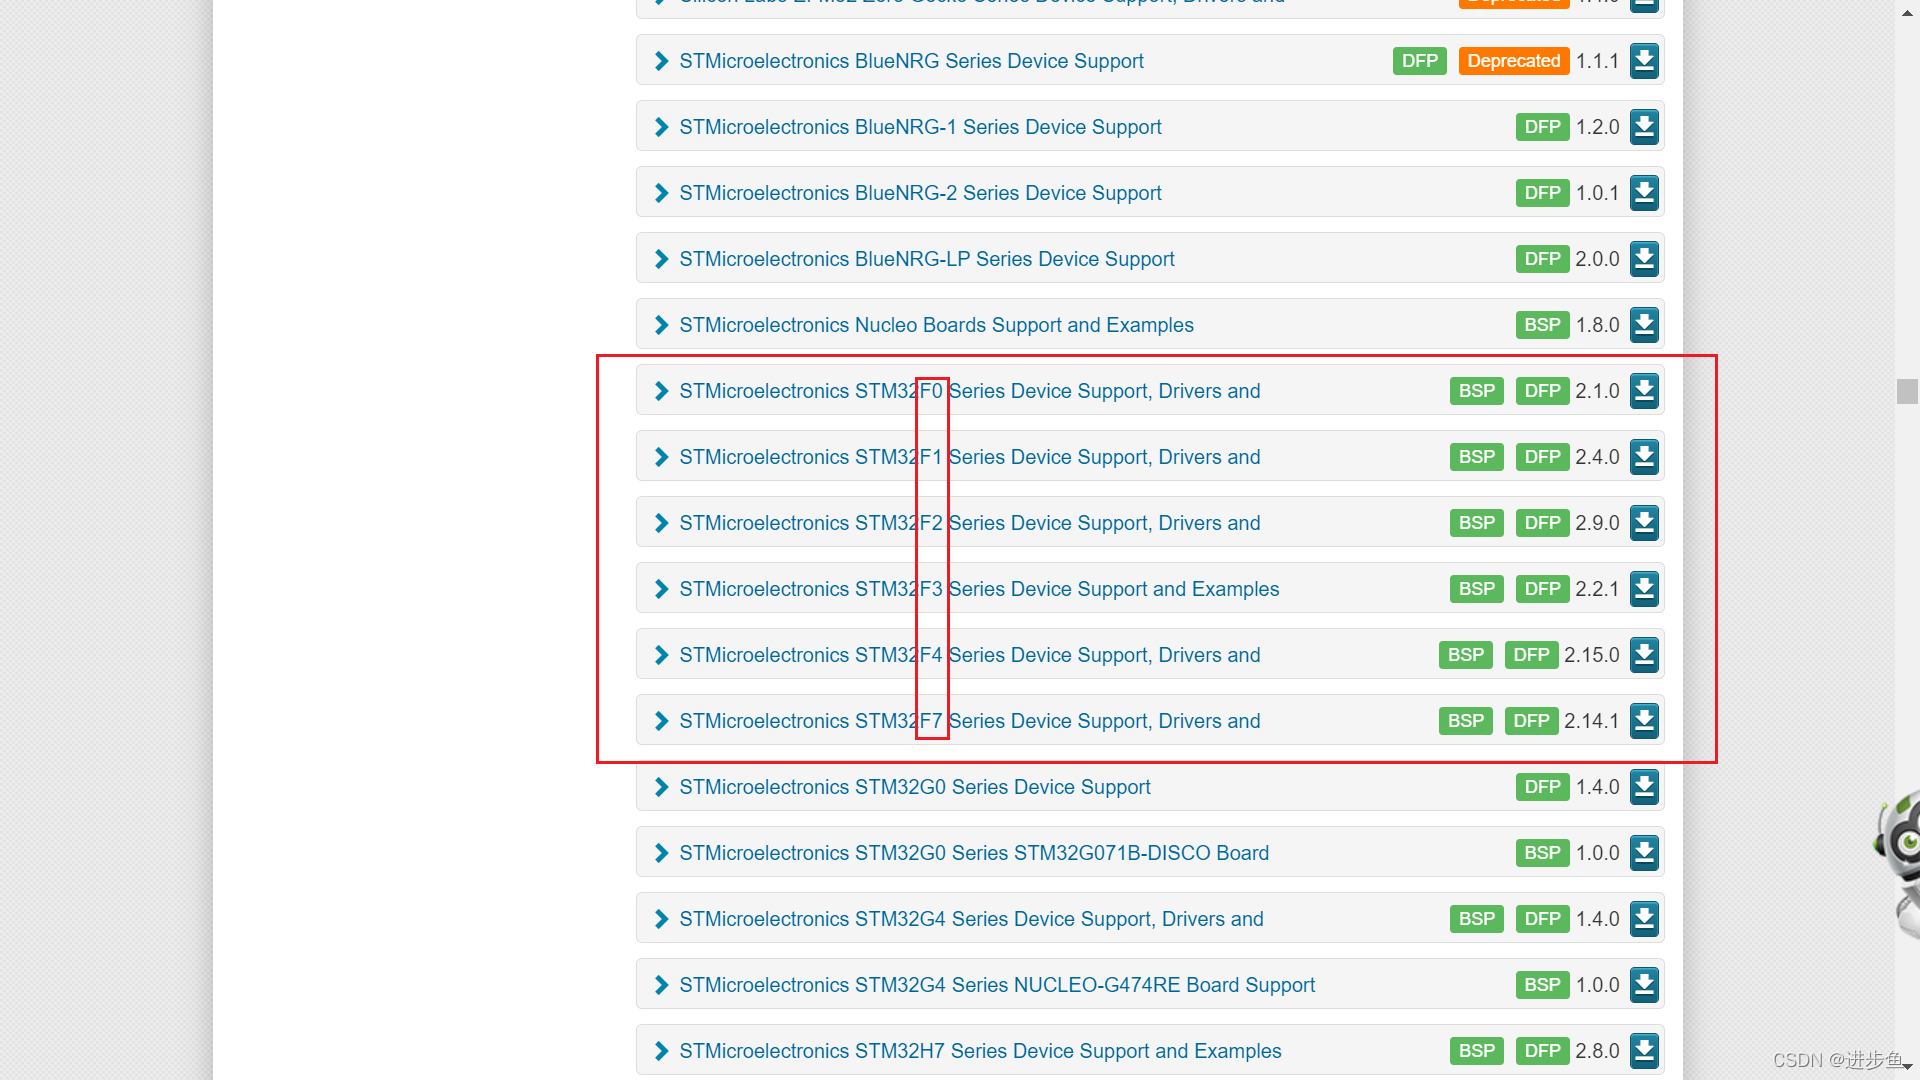Click the orange Deprecated badge on BlueNRG row
This screenshot has width=1920, height=1080.
[x=1513, y=61]
